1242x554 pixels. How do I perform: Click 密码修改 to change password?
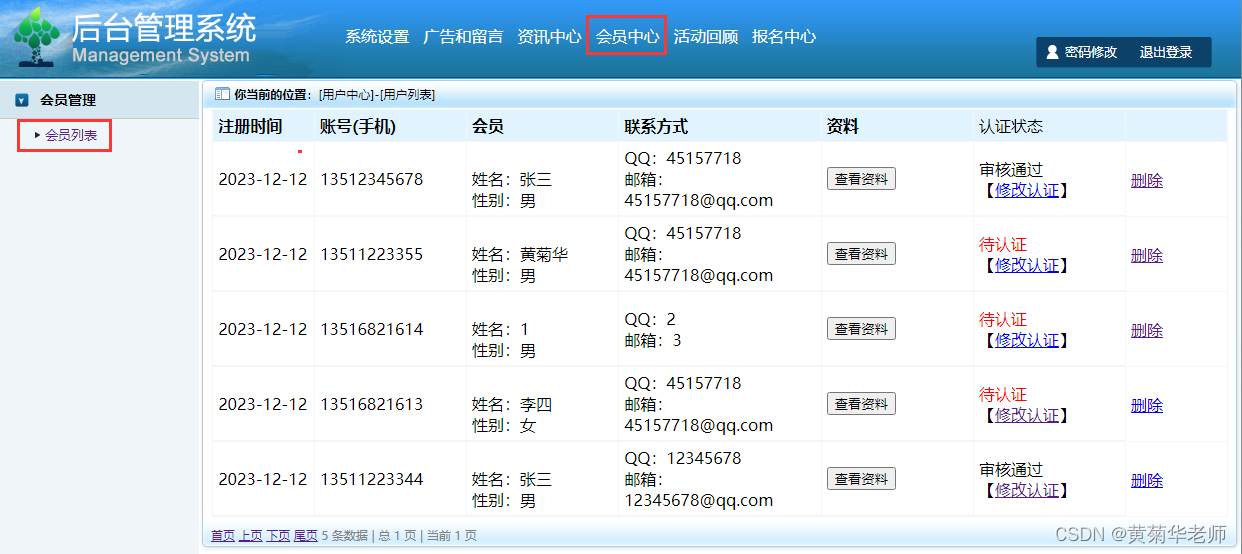pos(1090,52)
